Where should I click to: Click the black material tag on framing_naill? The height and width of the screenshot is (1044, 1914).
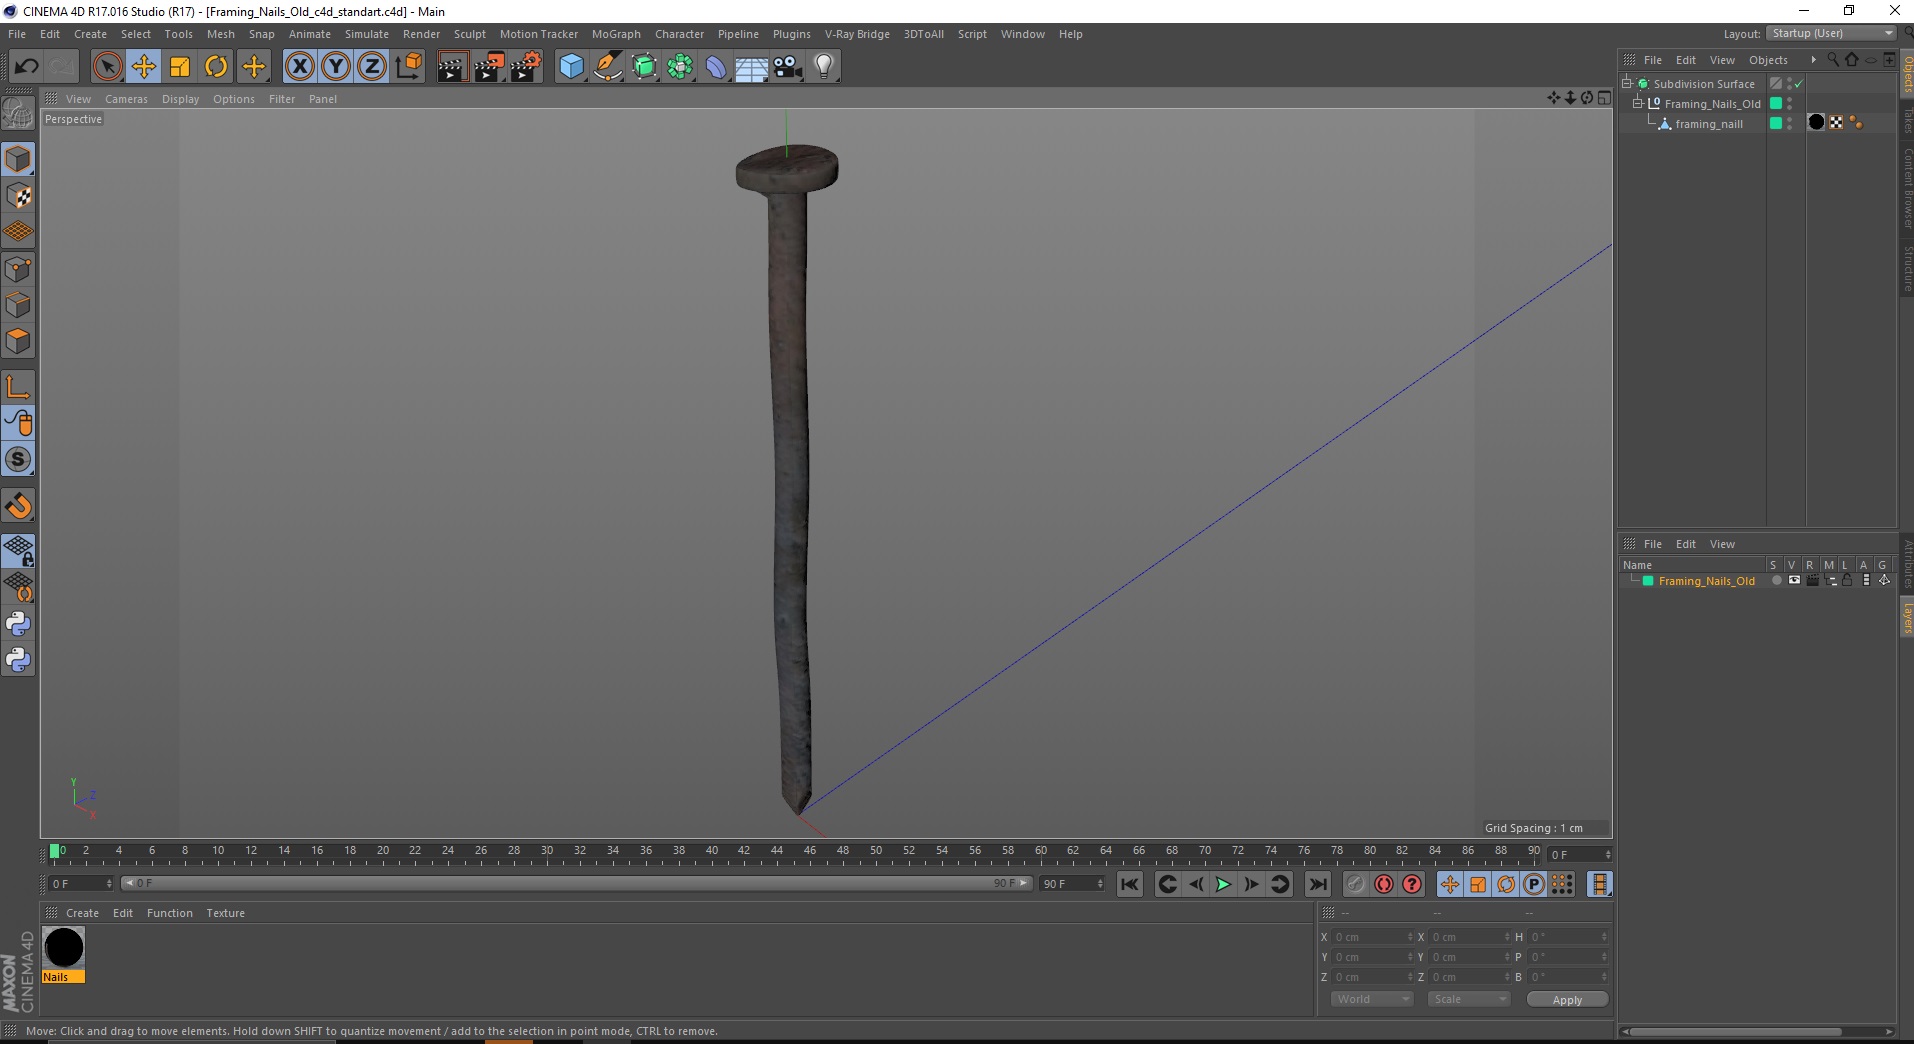(1817, 123)
